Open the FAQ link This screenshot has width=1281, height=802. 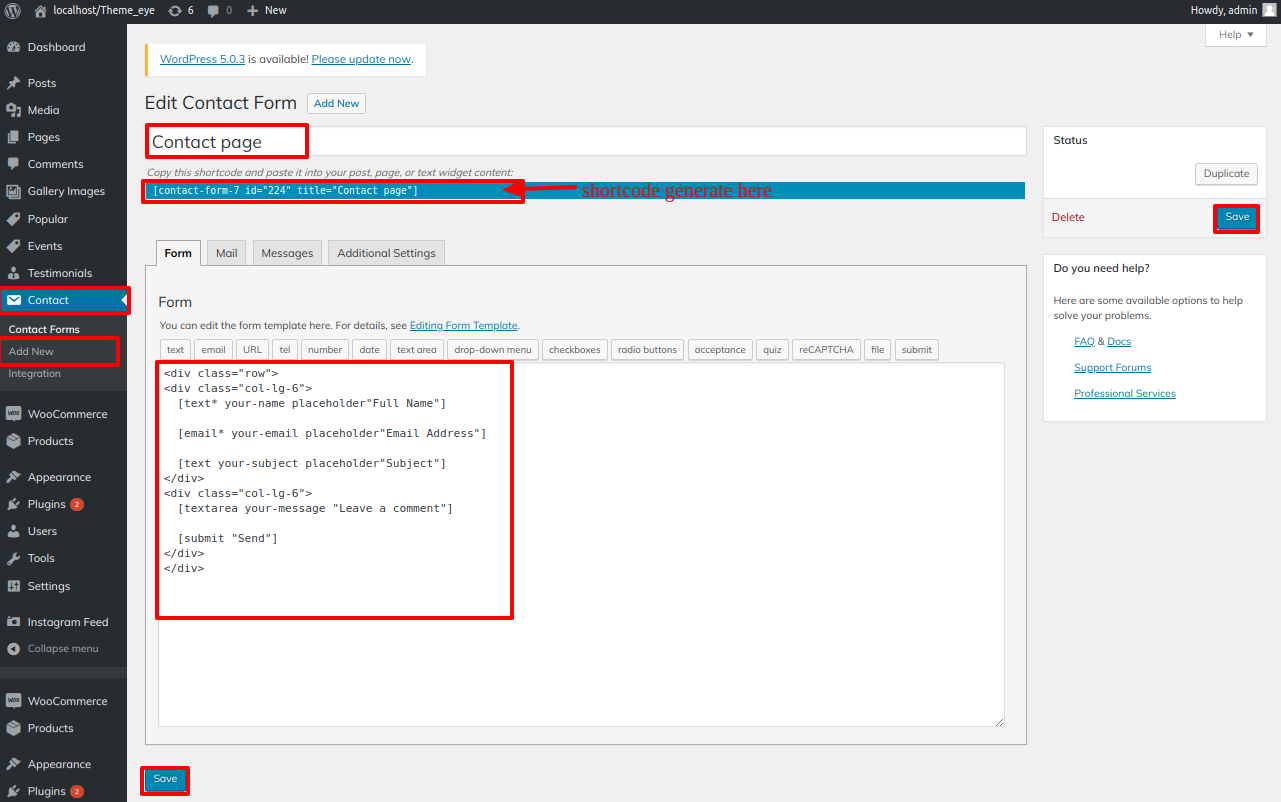click(1084, 341)
